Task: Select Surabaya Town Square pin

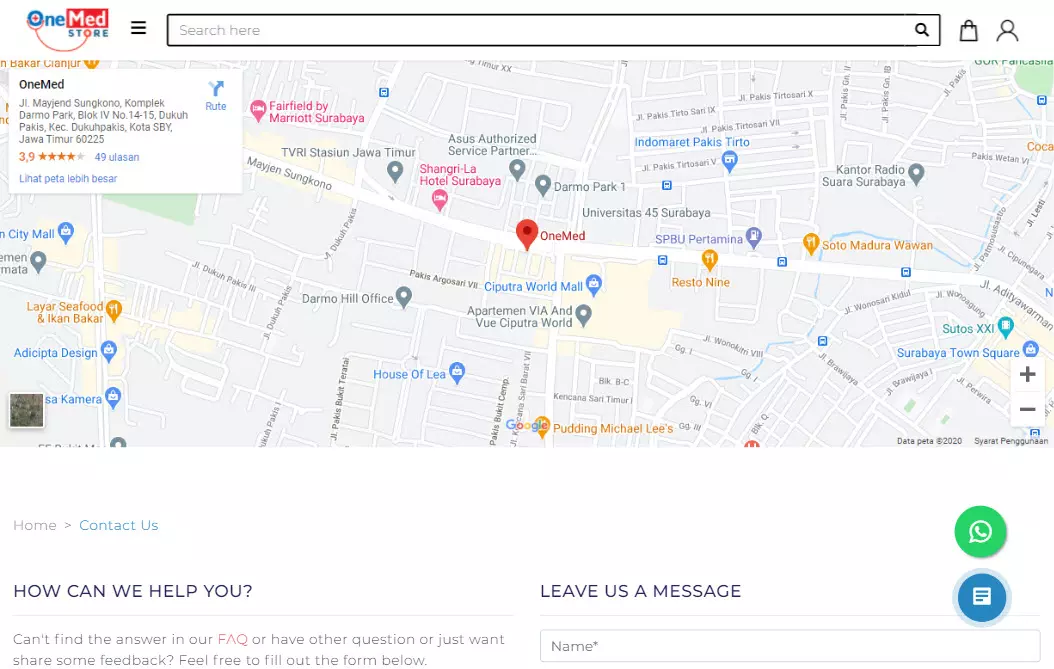Action: 1030,350
